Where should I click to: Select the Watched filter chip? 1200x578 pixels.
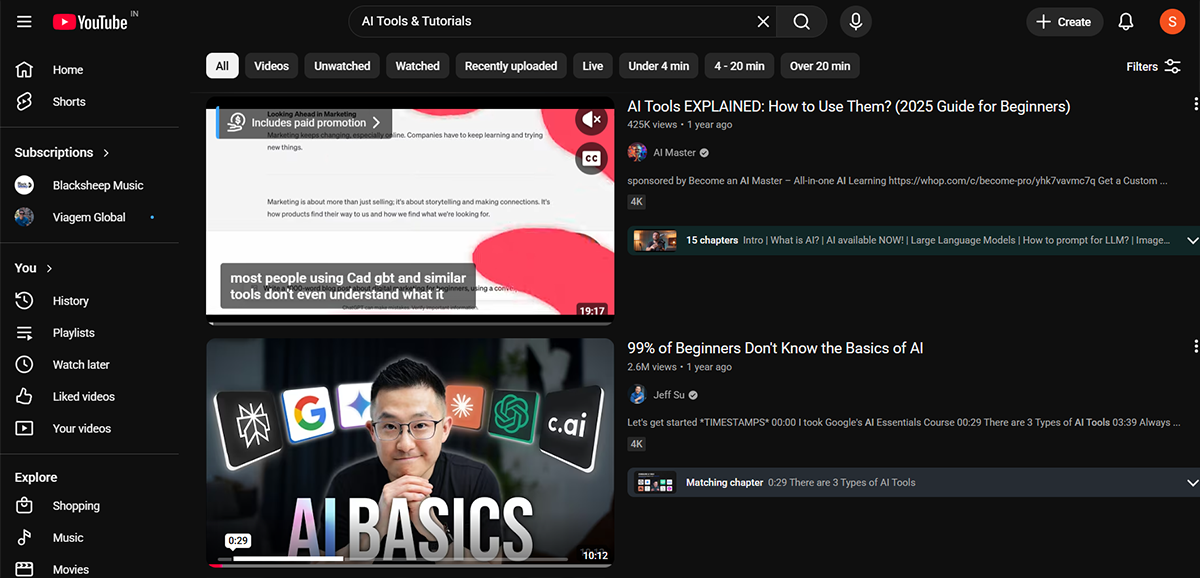tap(417, 66)
